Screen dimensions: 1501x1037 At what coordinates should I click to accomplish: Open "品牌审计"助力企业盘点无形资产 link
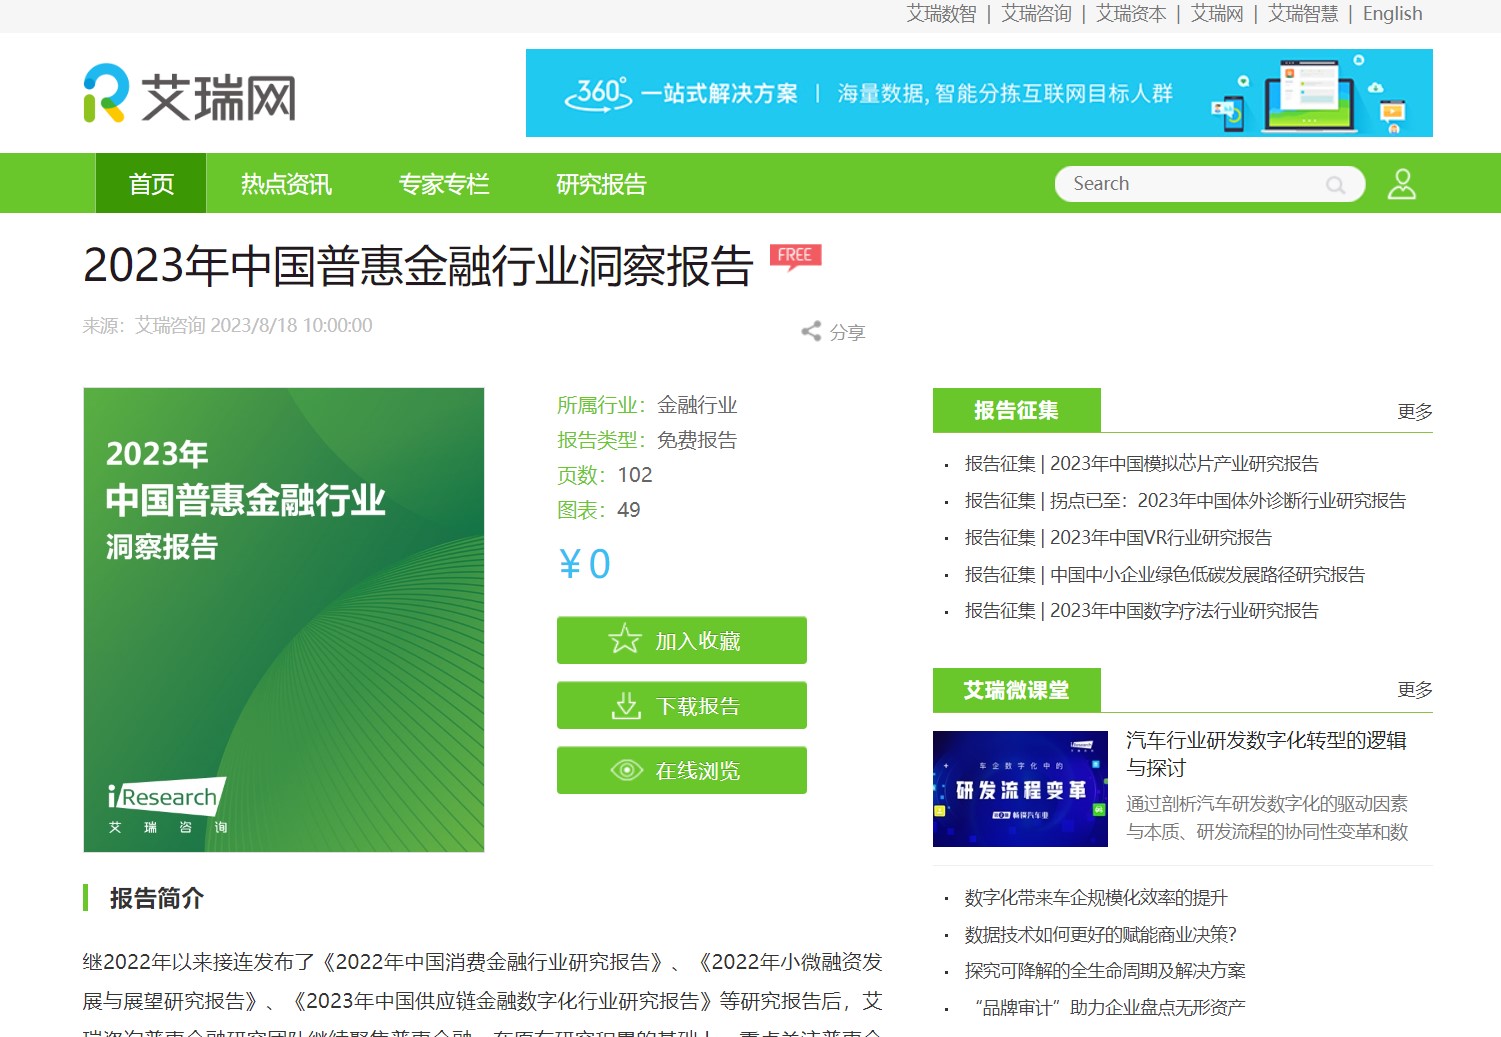(1109, 1008)
